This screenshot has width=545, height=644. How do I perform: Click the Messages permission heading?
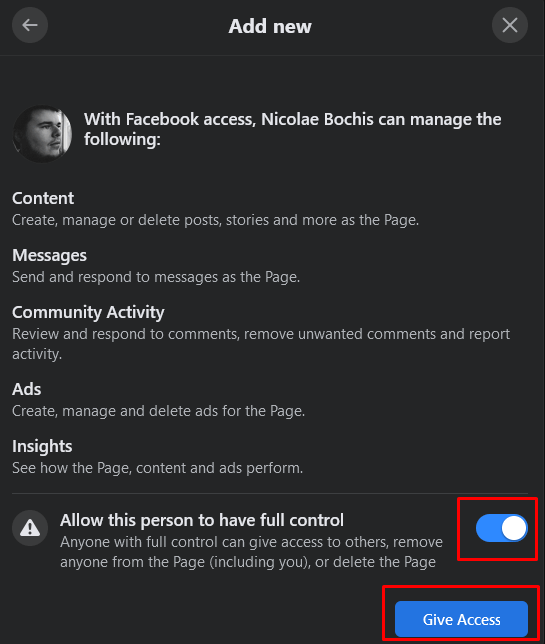49,255
